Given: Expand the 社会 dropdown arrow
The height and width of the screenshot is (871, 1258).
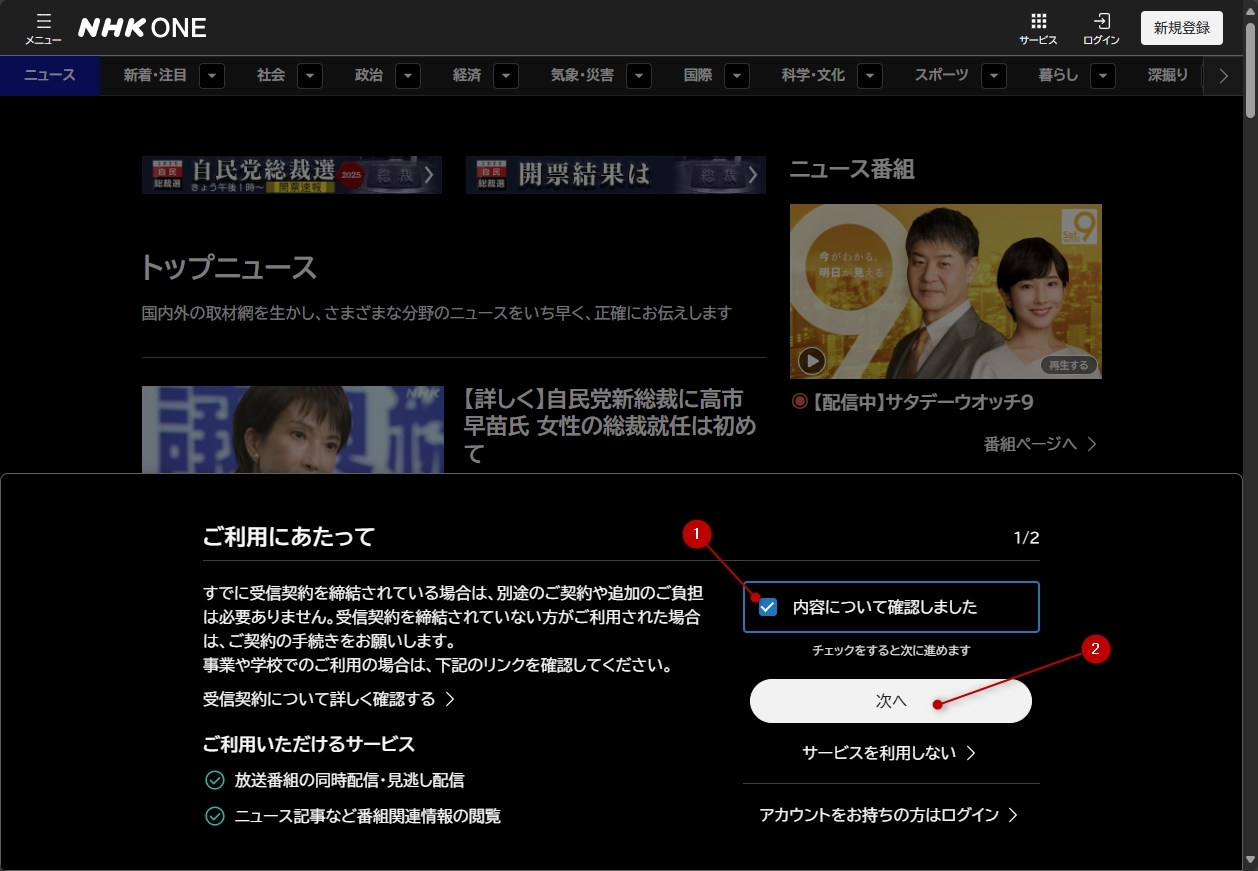Looking at the screenshot, I should coord(310,76).
